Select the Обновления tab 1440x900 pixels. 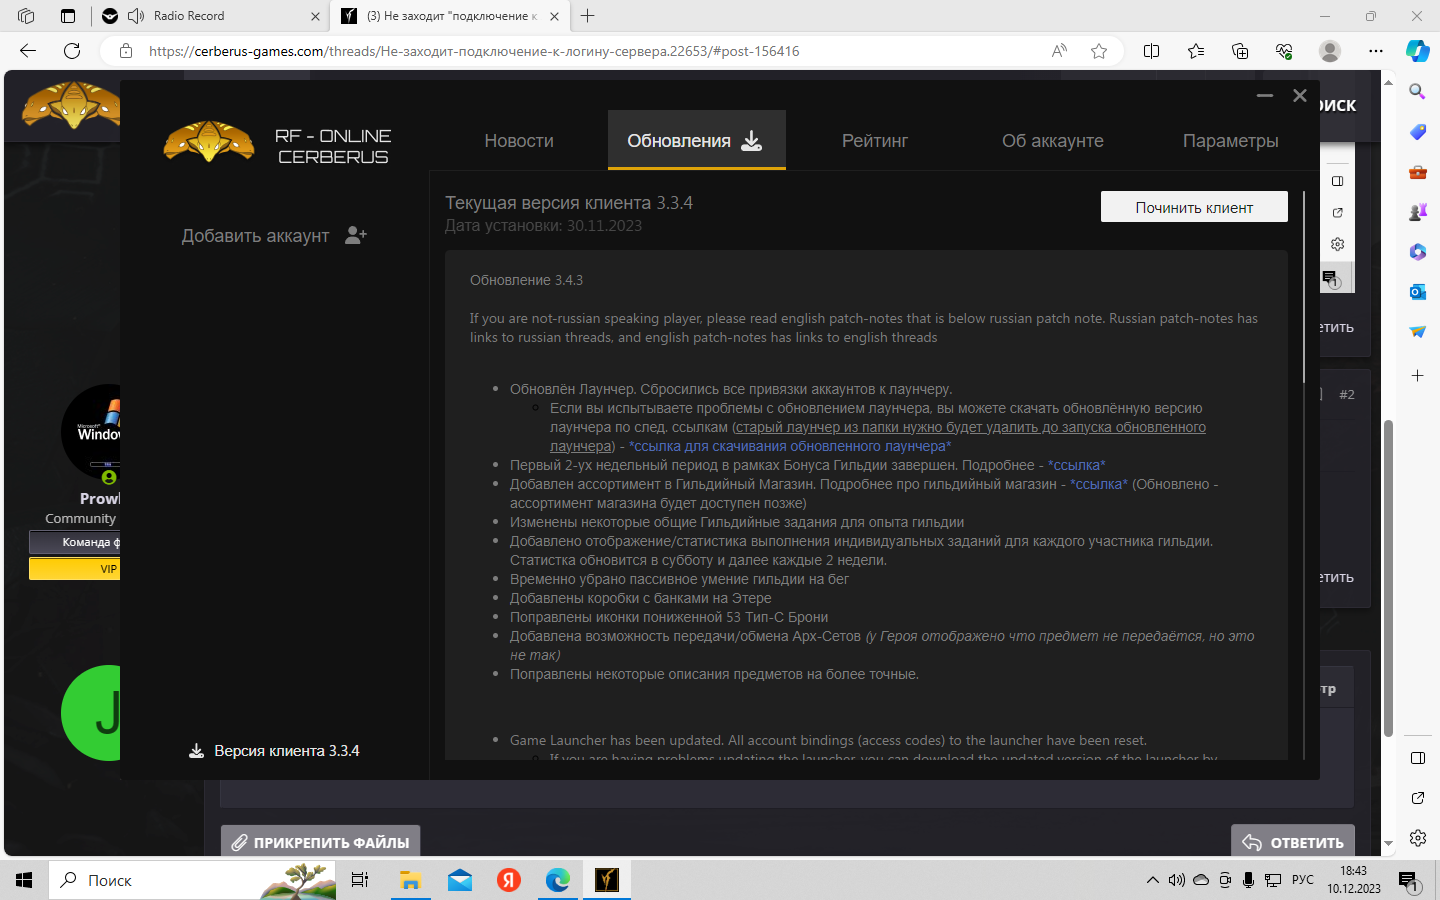(x=696, y=140)
